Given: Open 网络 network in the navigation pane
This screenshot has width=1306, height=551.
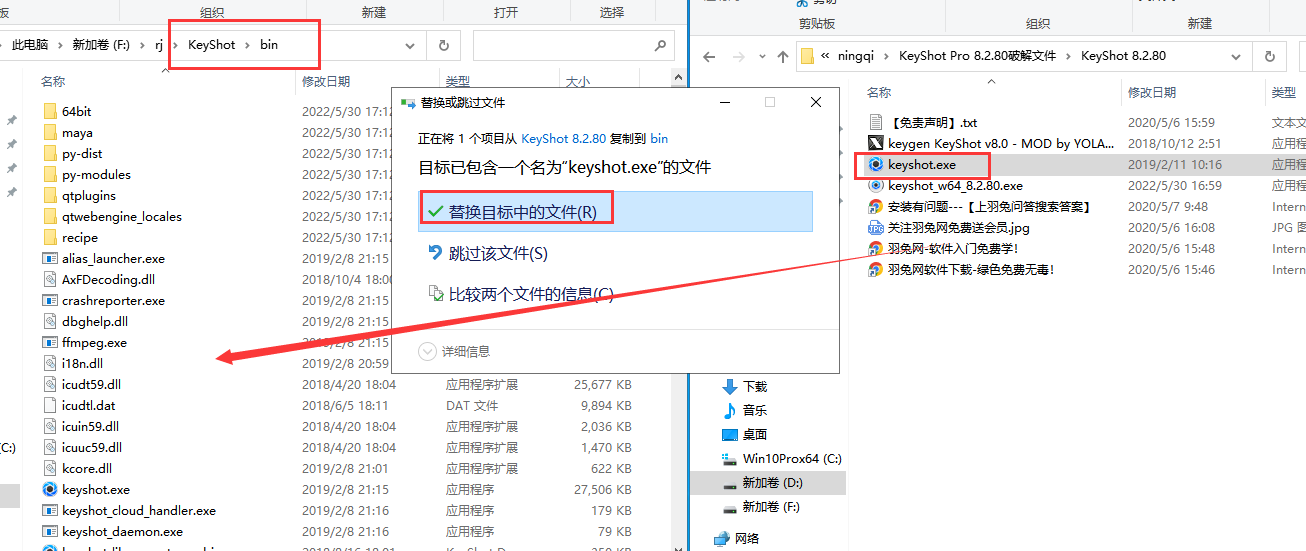Looking at the screenshot, I should tap(747, 538).
